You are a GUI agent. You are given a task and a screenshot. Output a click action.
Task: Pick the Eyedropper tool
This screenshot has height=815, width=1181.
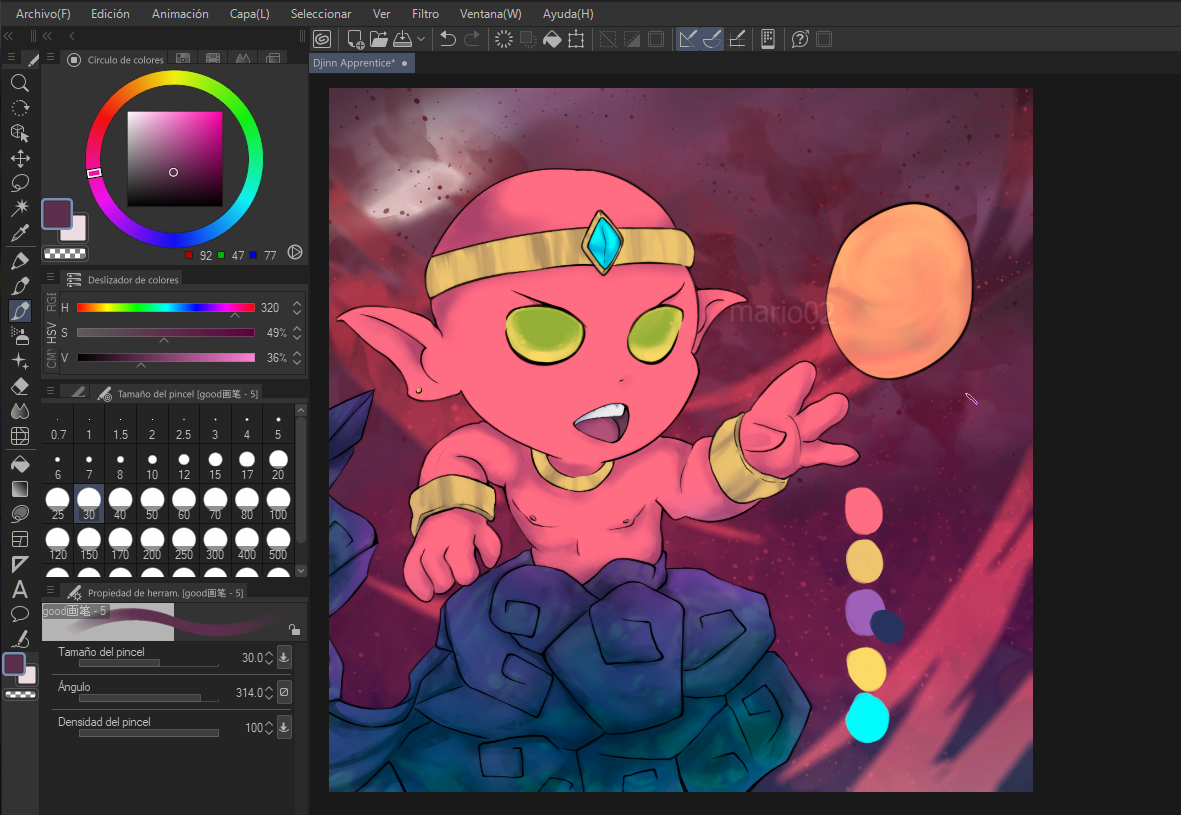[19, 234]
